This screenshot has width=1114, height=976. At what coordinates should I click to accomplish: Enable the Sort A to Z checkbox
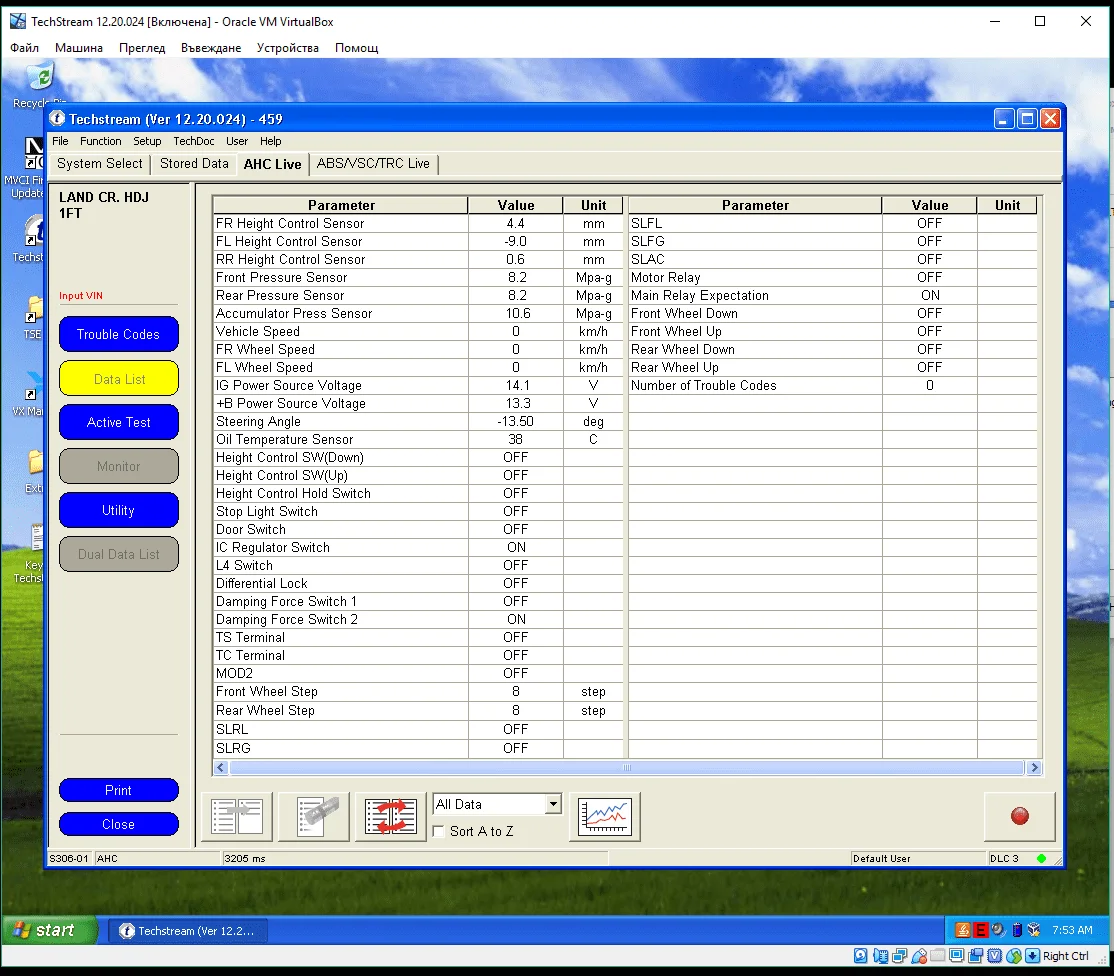pos(439,831)
